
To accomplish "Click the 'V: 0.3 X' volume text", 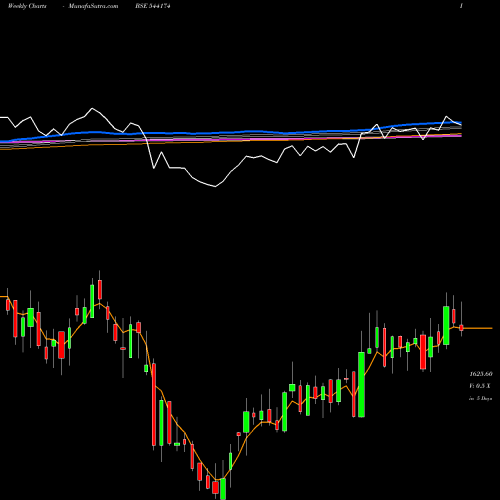I will click(480, 386).
